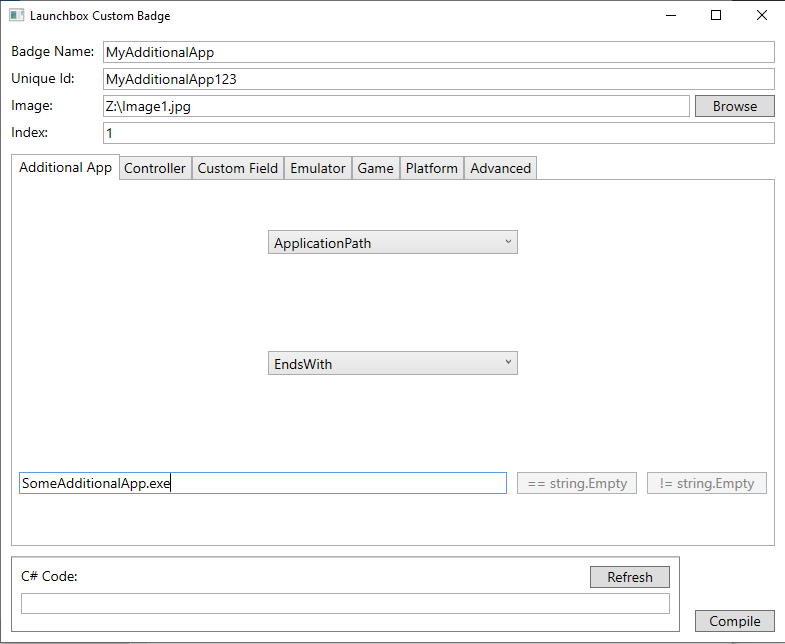This screenshot has width=785, height=644.
Task: Click the Badge Name label
Action: pos(53,52)
